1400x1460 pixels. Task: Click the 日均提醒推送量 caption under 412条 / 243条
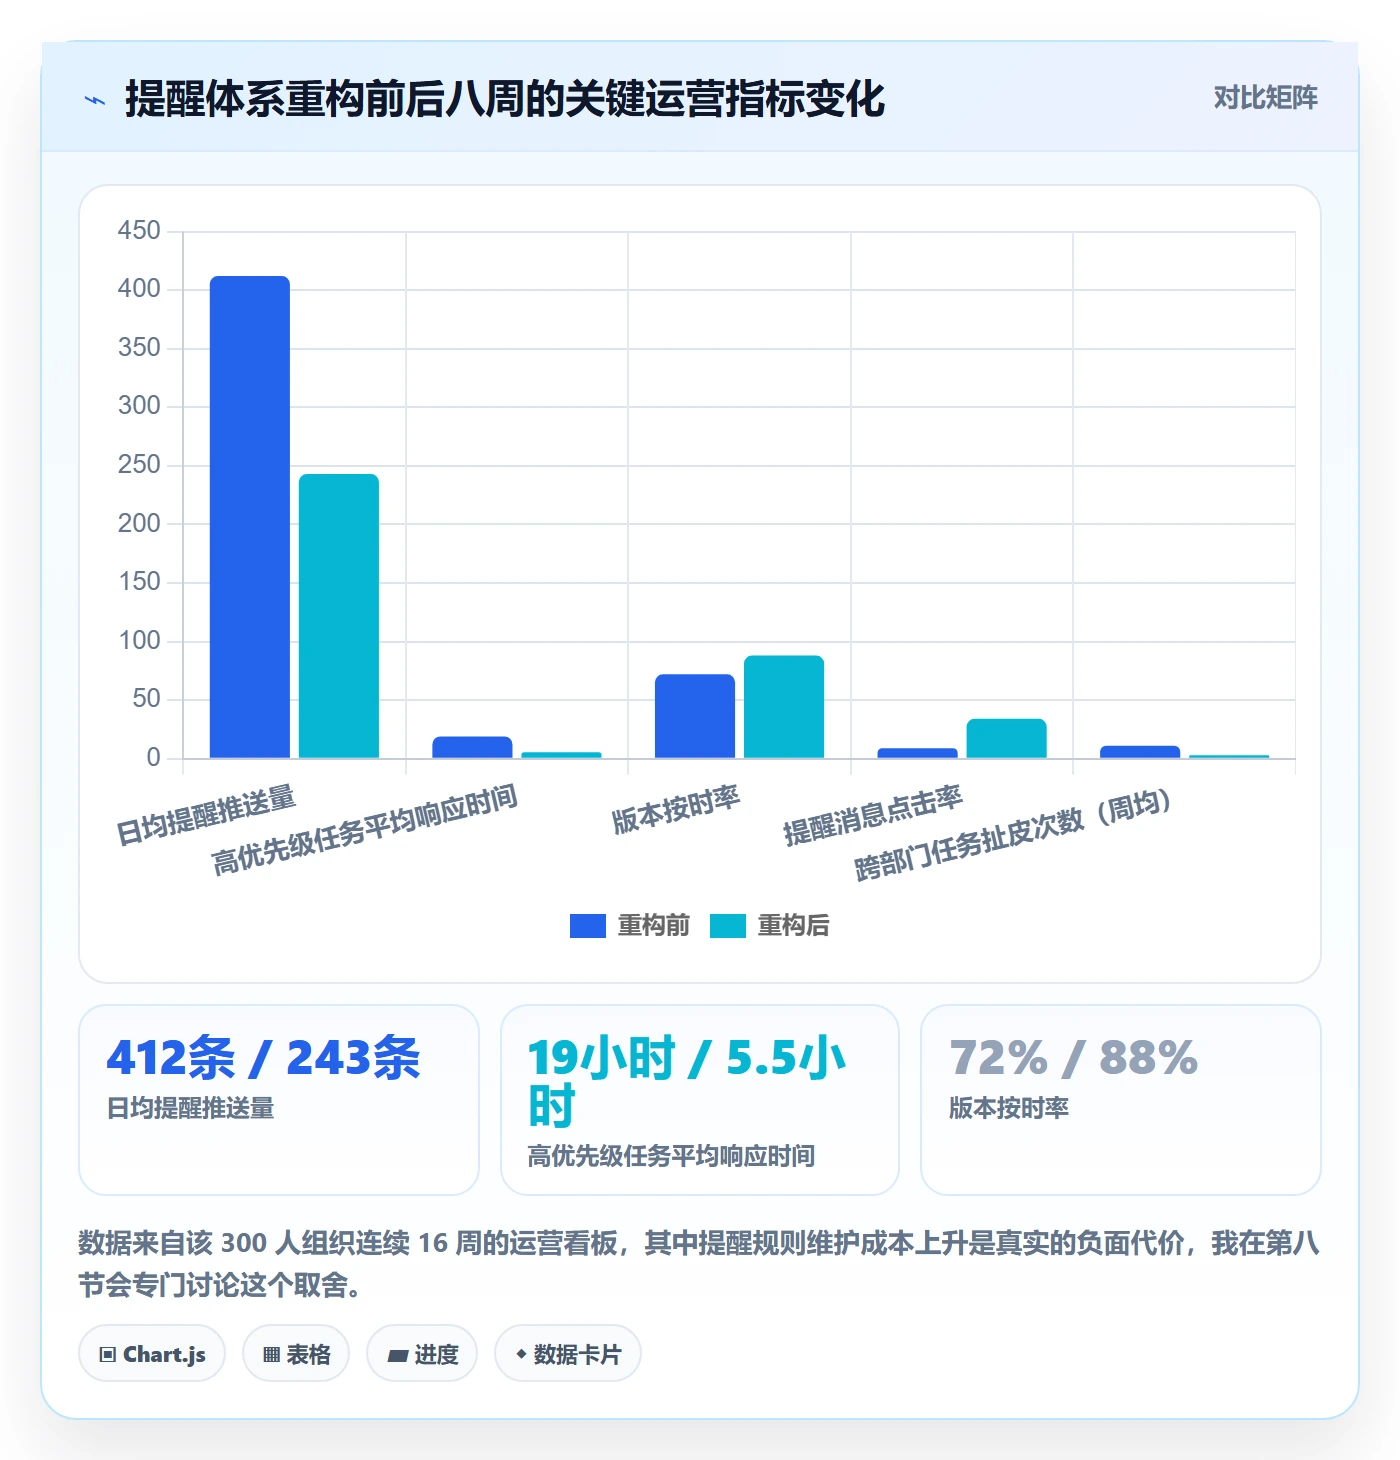pyautogui.click(x=191, y=1108)
